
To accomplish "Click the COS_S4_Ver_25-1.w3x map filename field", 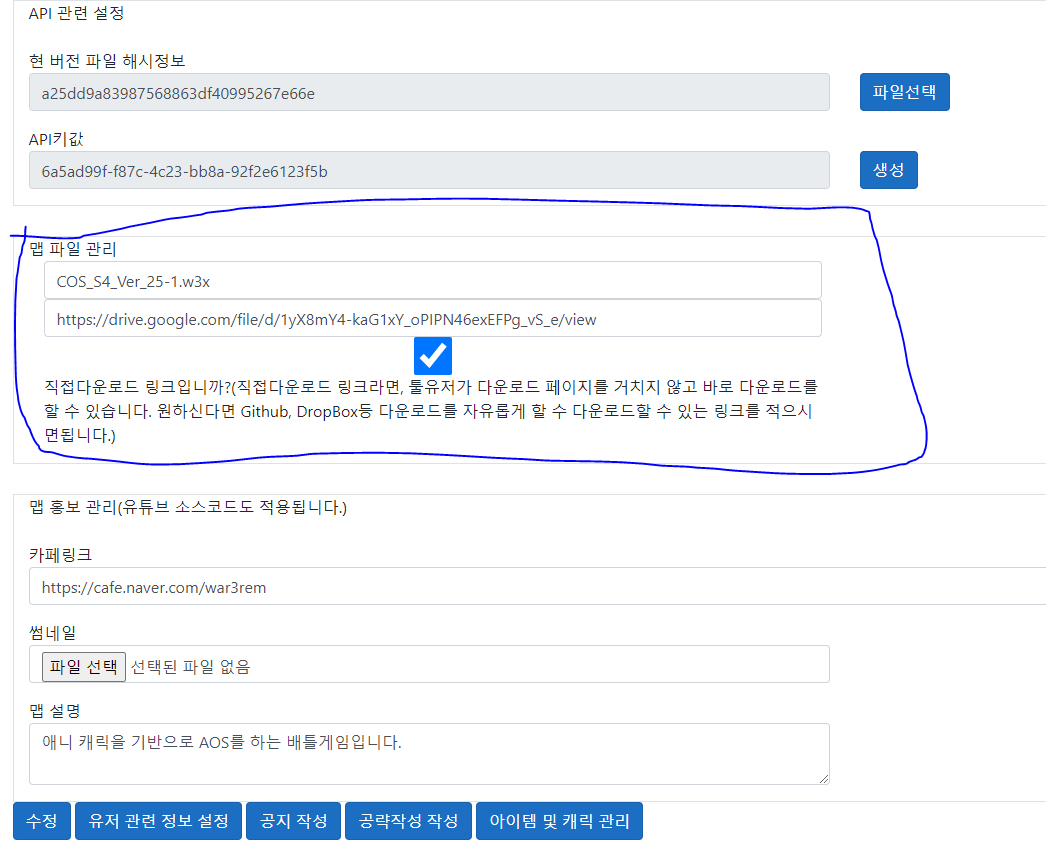I will click(x=432, y=281).
